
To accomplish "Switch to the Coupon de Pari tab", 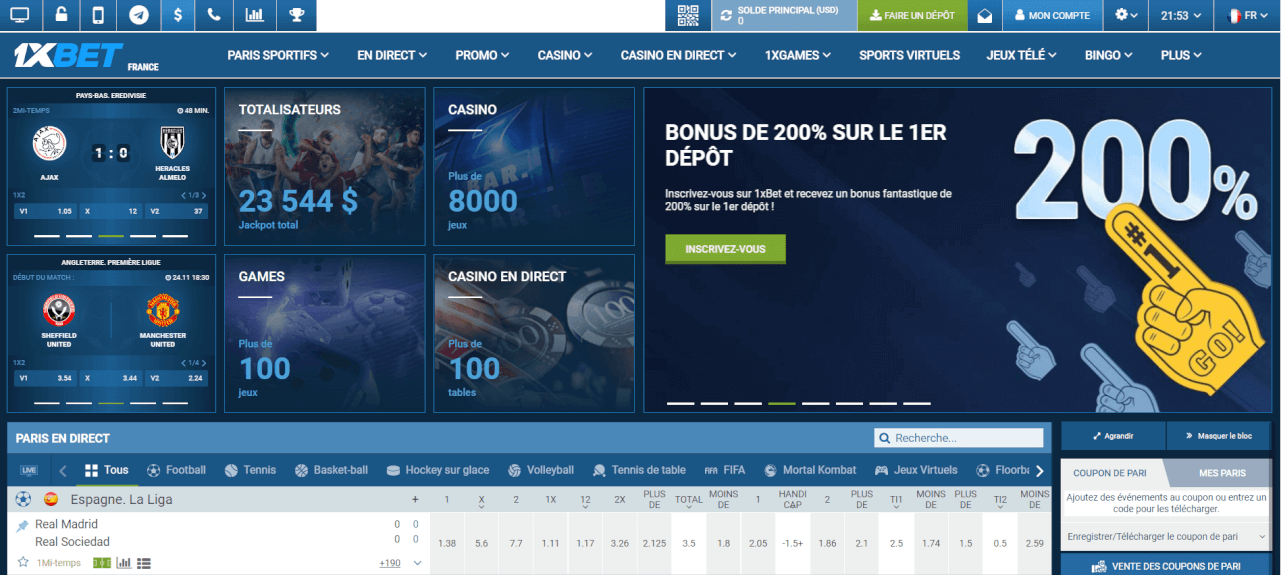I will (1109, 473).
